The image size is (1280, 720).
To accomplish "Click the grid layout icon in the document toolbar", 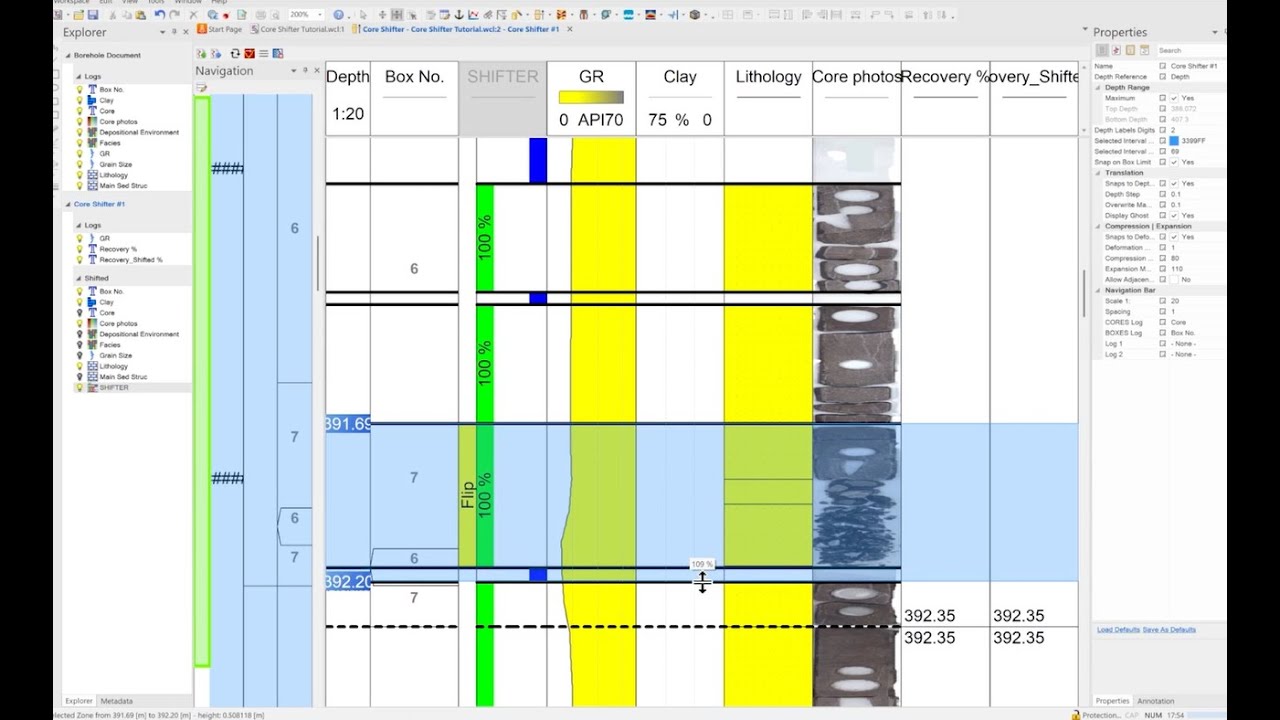I will [x=278, y=53].
